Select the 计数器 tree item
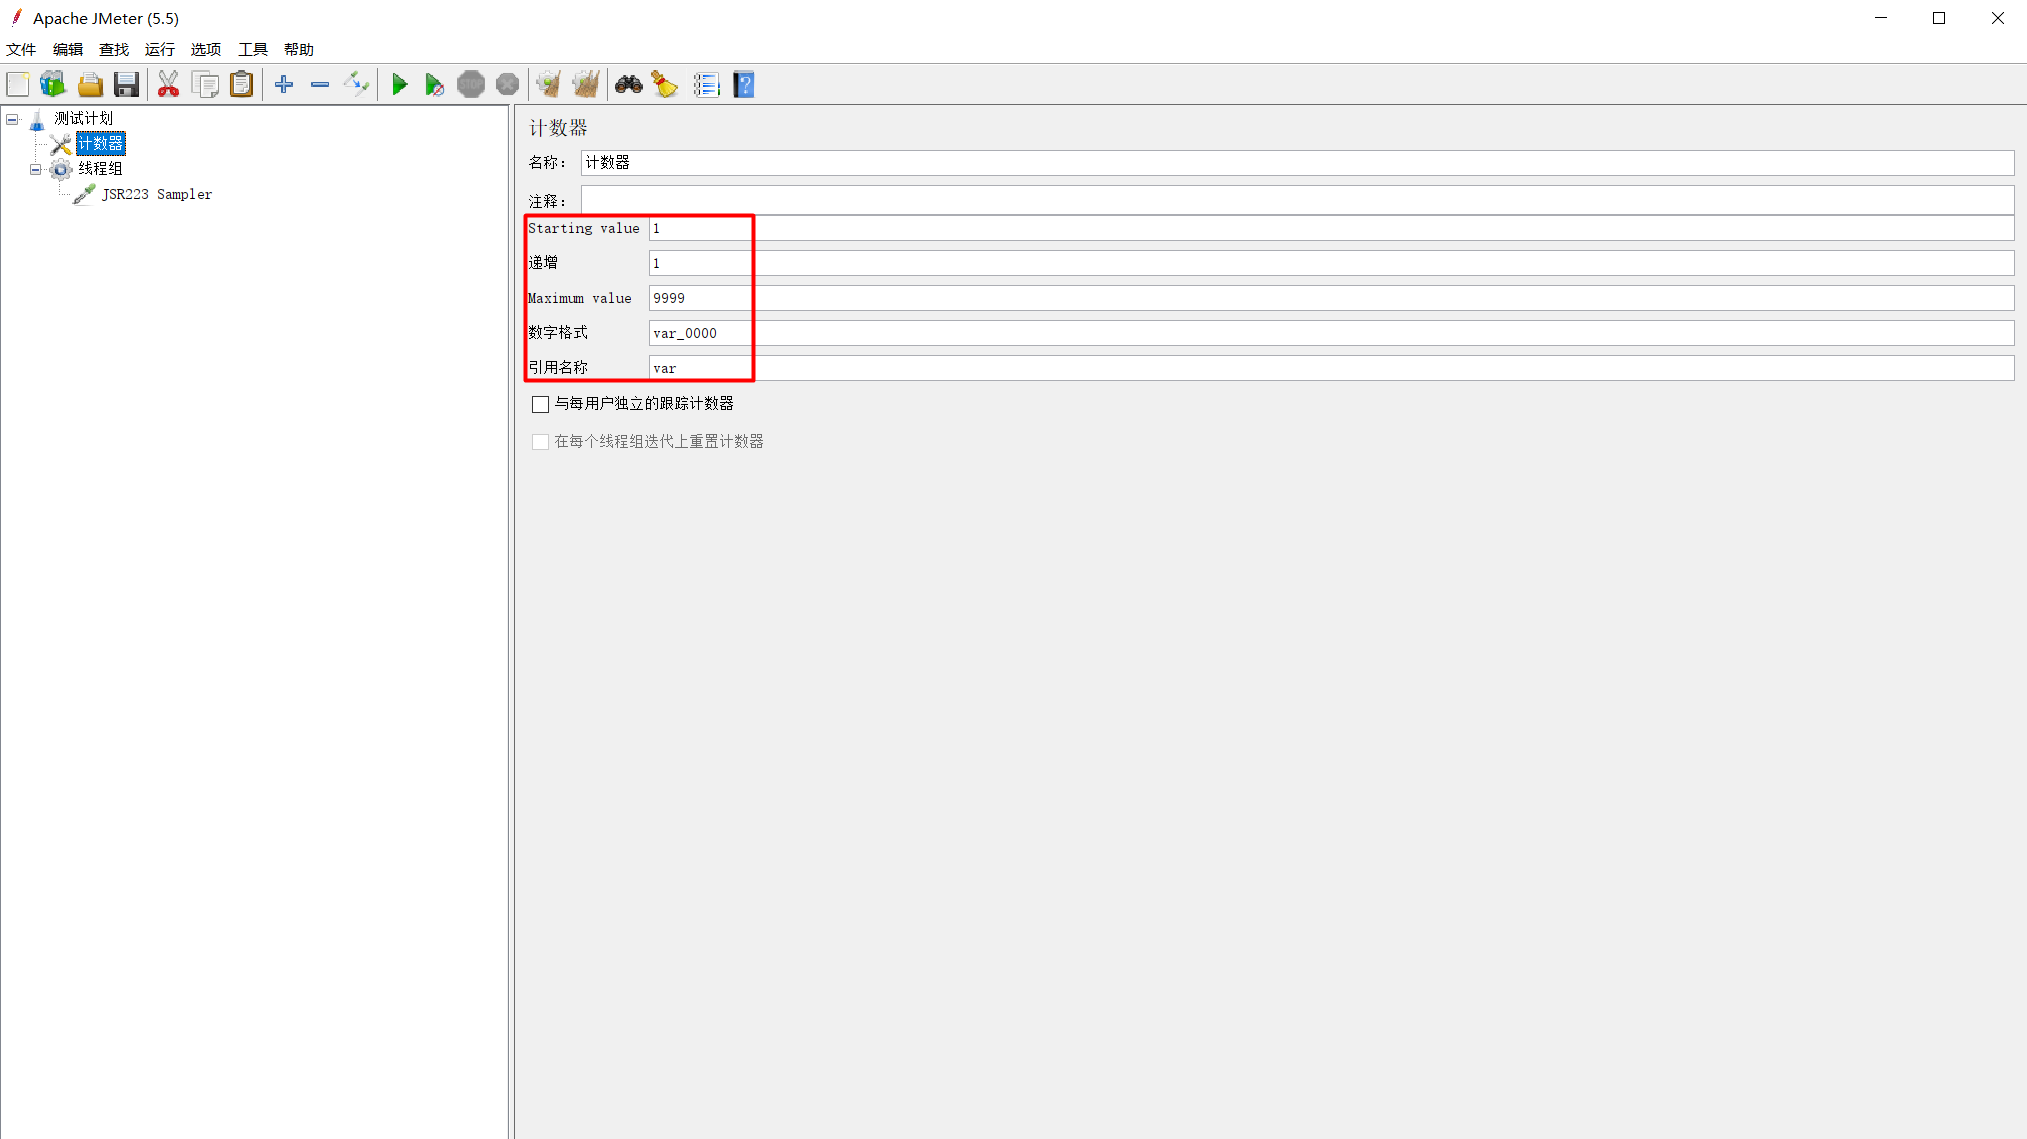The image size is (2027, 1139). point(102,143)
